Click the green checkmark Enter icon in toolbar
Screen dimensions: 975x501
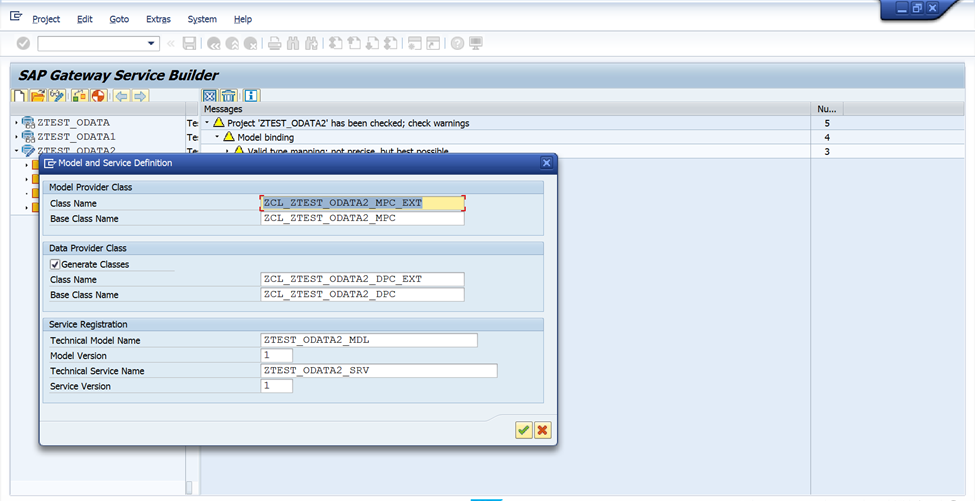tap(23, 44)
